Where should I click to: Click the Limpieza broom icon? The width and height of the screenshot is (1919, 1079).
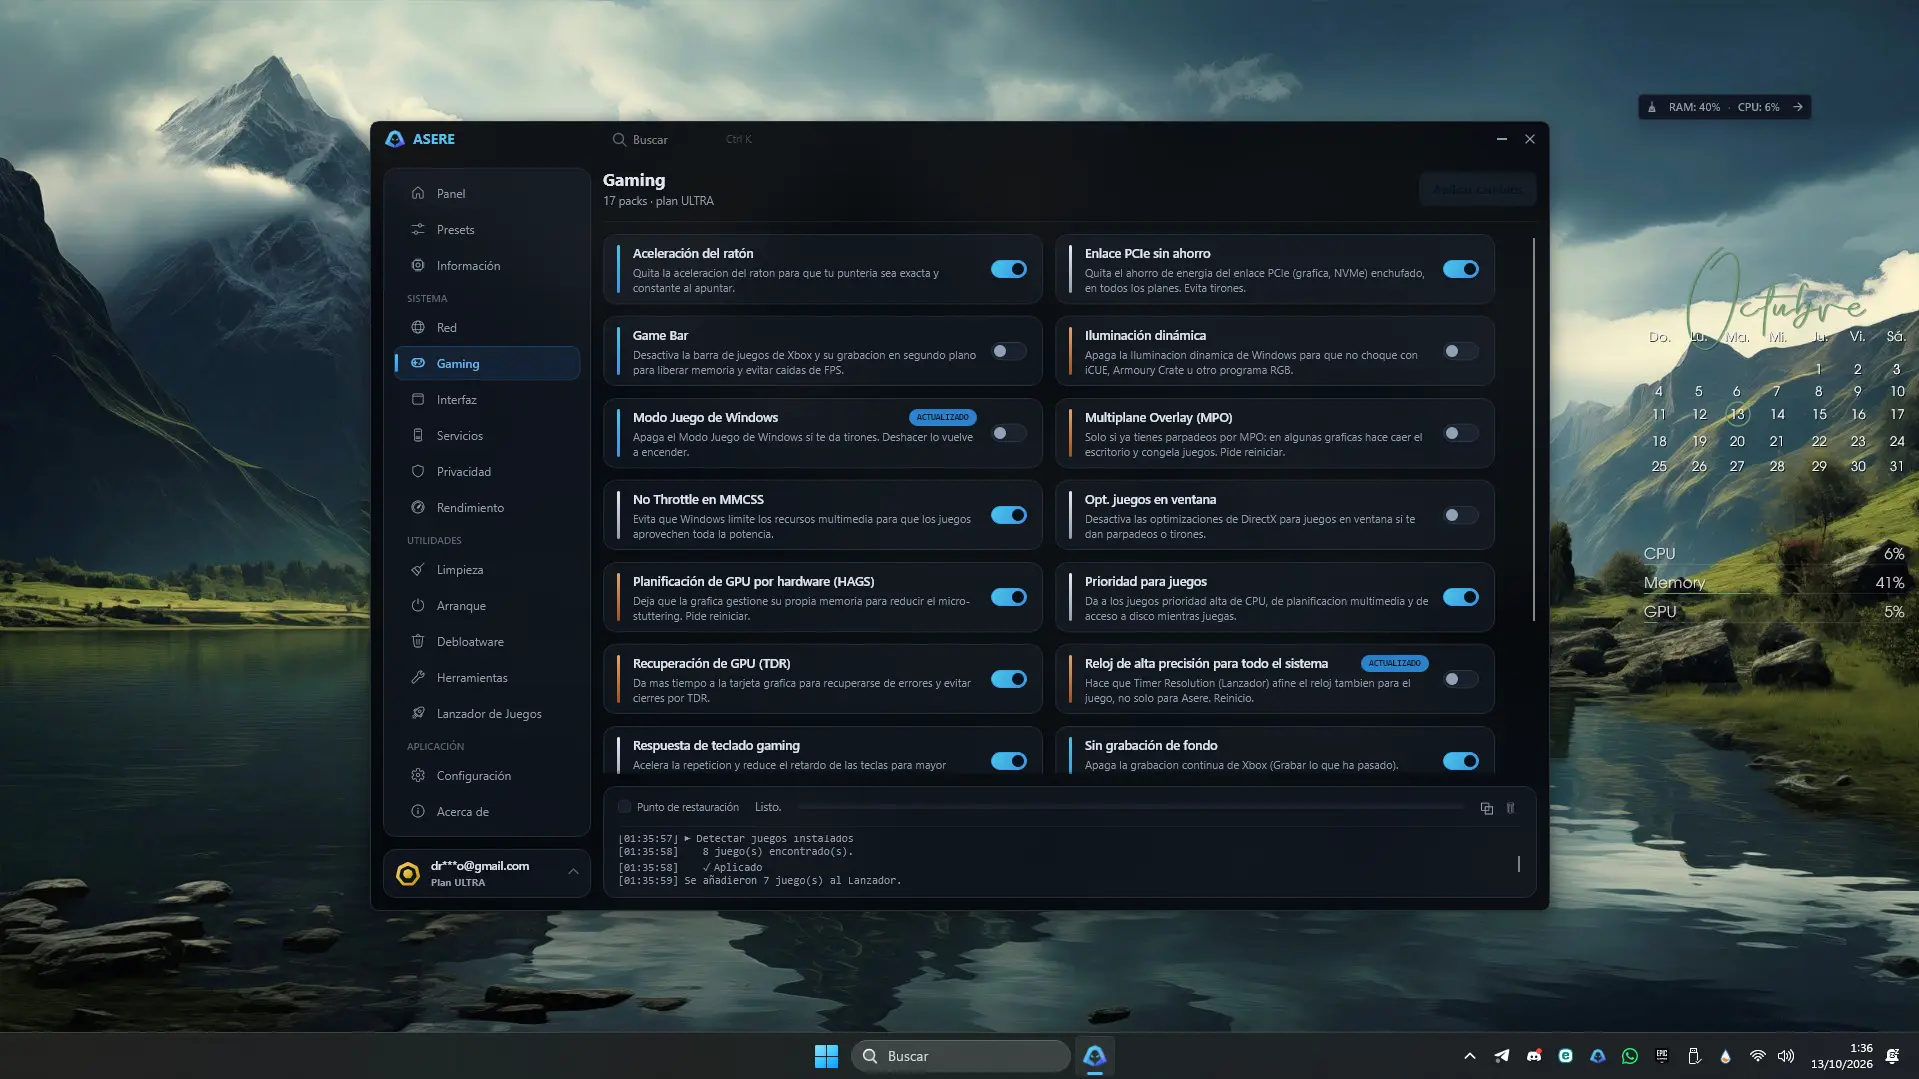point(418,569)
